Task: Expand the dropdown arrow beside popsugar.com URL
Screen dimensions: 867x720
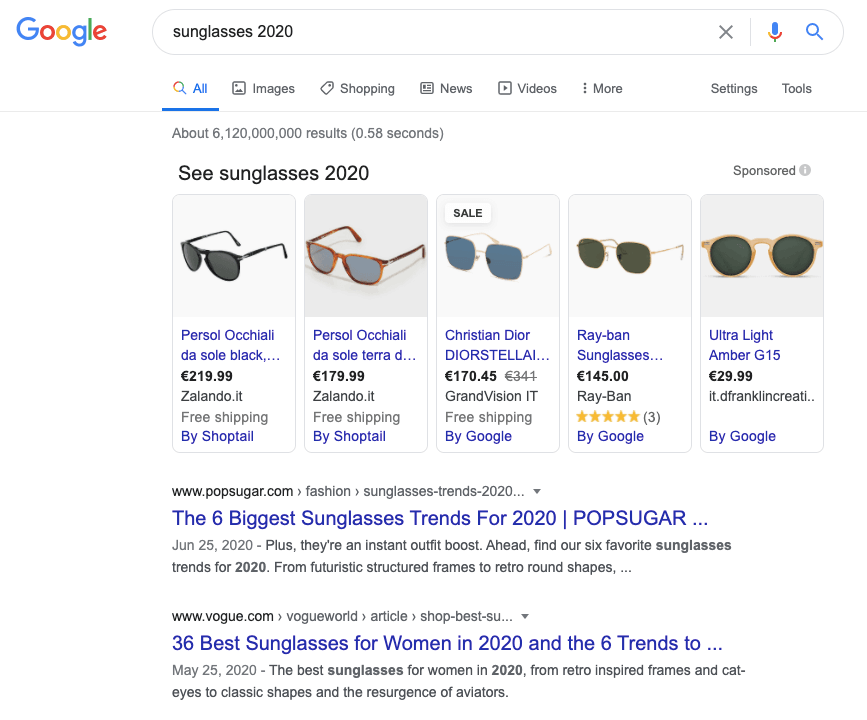Action: click(x=536, y=491)
